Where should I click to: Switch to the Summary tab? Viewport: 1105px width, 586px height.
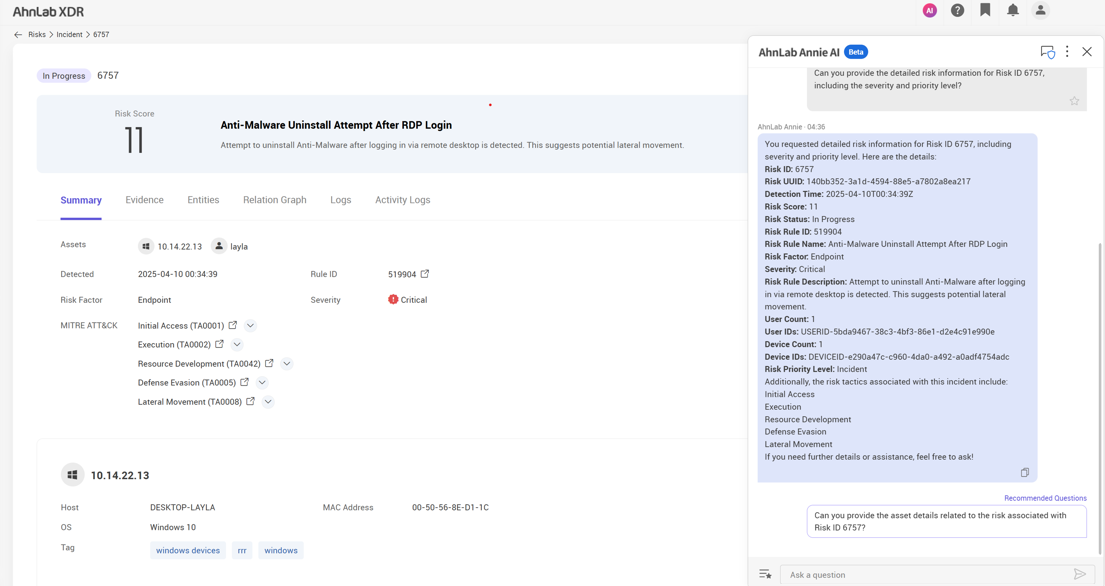81,200
